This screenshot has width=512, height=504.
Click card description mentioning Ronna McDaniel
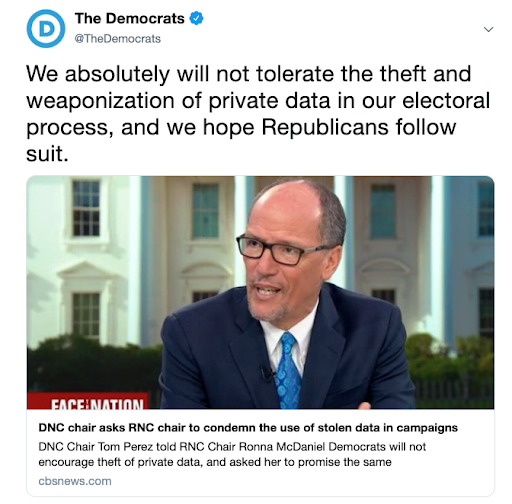(x=232, y=454)
